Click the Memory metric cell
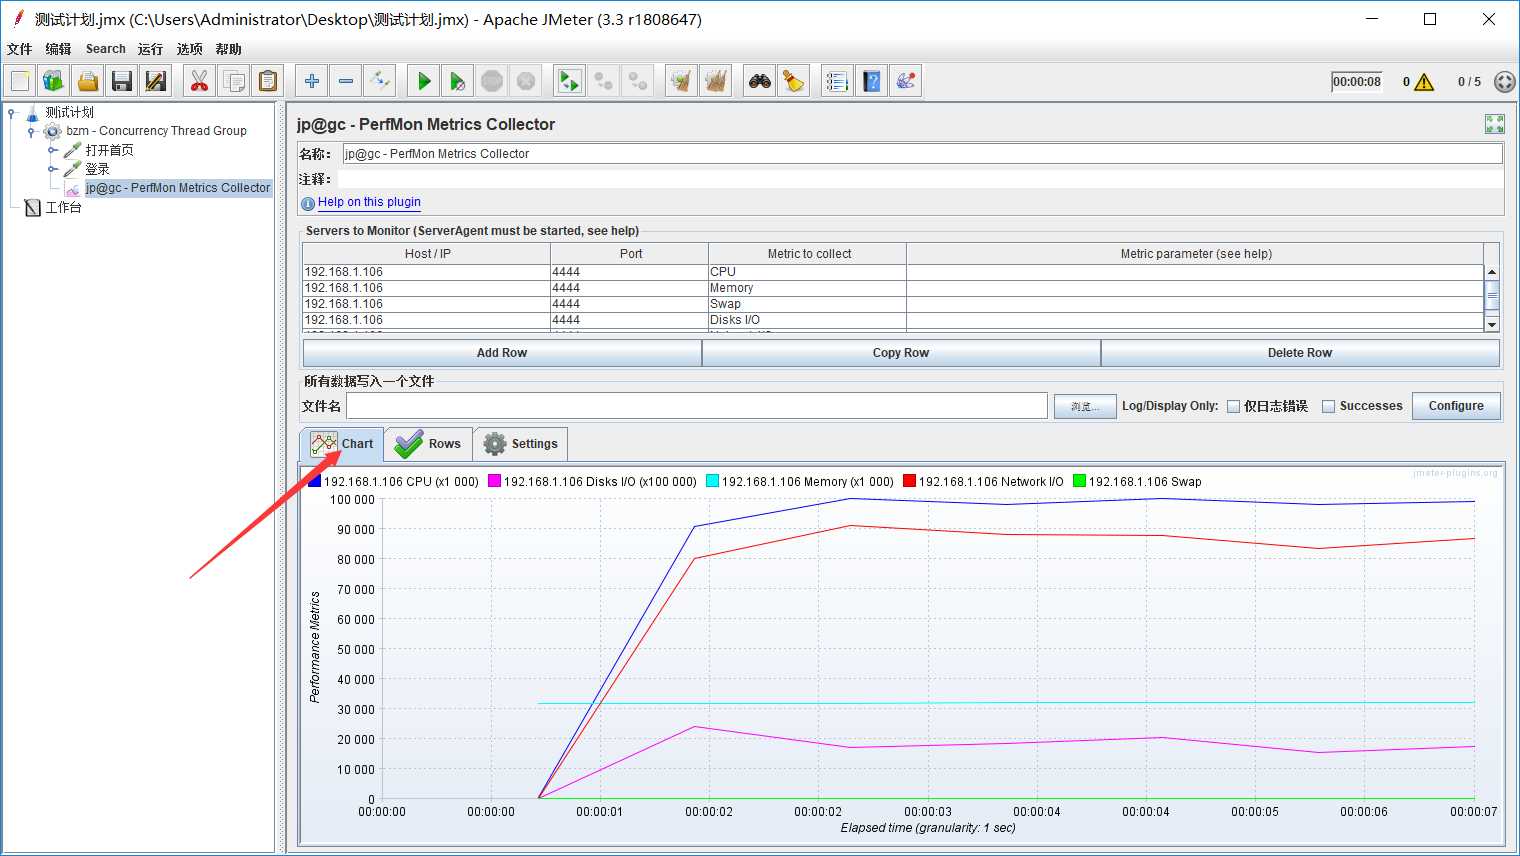This screenshot has height=856, width=1520. pyautogui.click(x=807, y=288)
